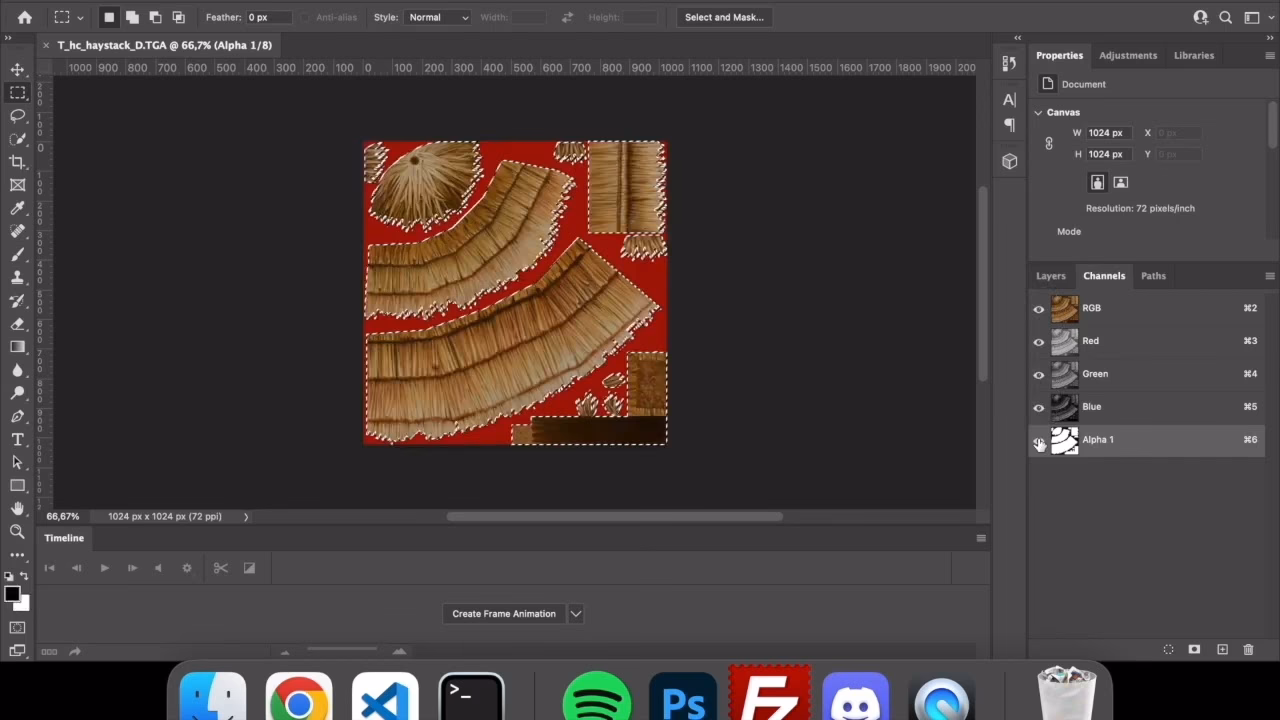1280x720 pixels.
Task: Hide the Red channel visibility
Action: pos(1038,342)
